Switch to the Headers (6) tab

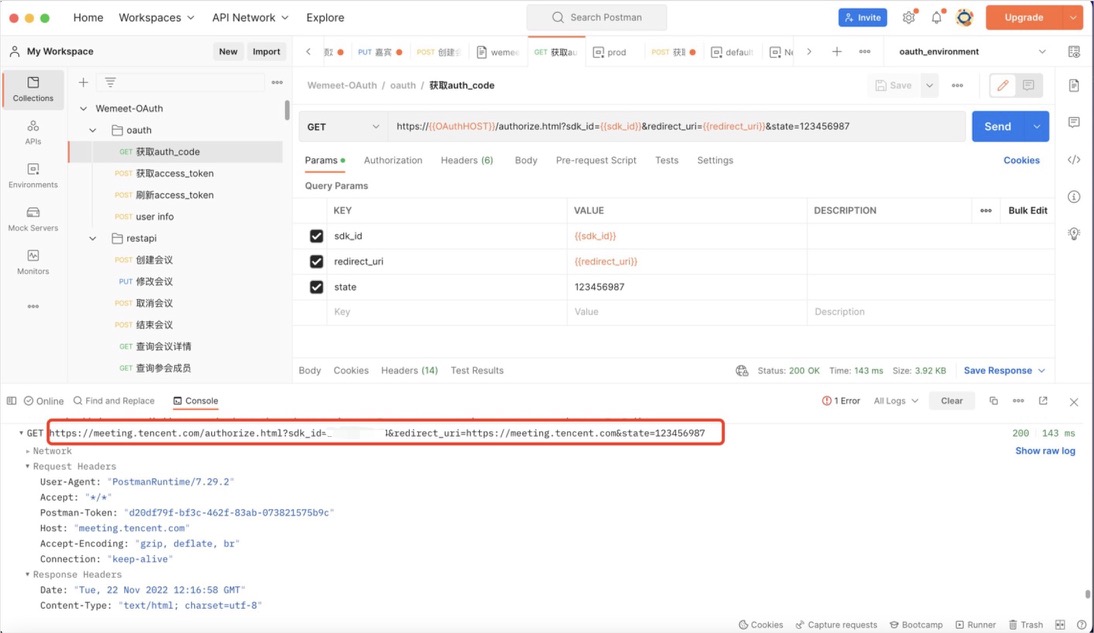[467, 160]
